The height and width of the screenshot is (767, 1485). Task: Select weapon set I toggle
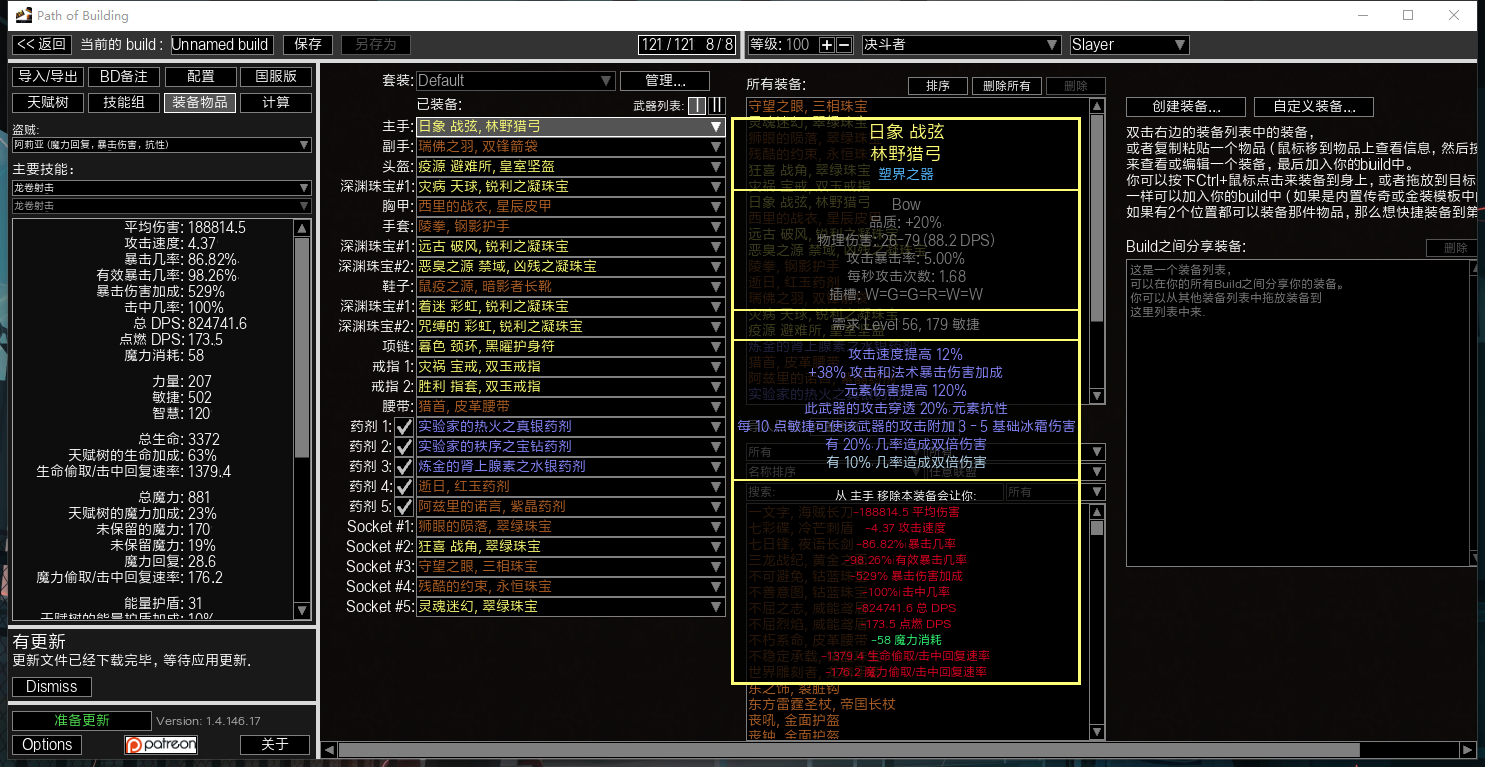[697, 105]
